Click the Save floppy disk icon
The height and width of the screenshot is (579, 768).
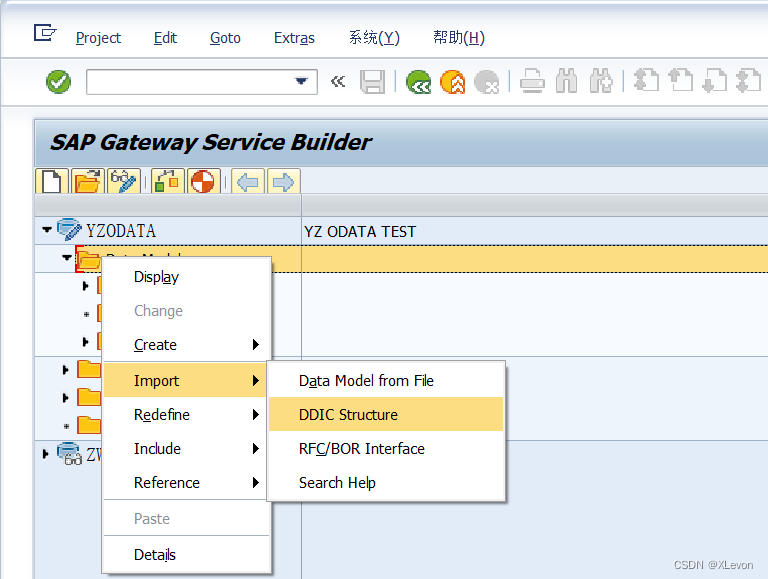click(x=372, y=81)
